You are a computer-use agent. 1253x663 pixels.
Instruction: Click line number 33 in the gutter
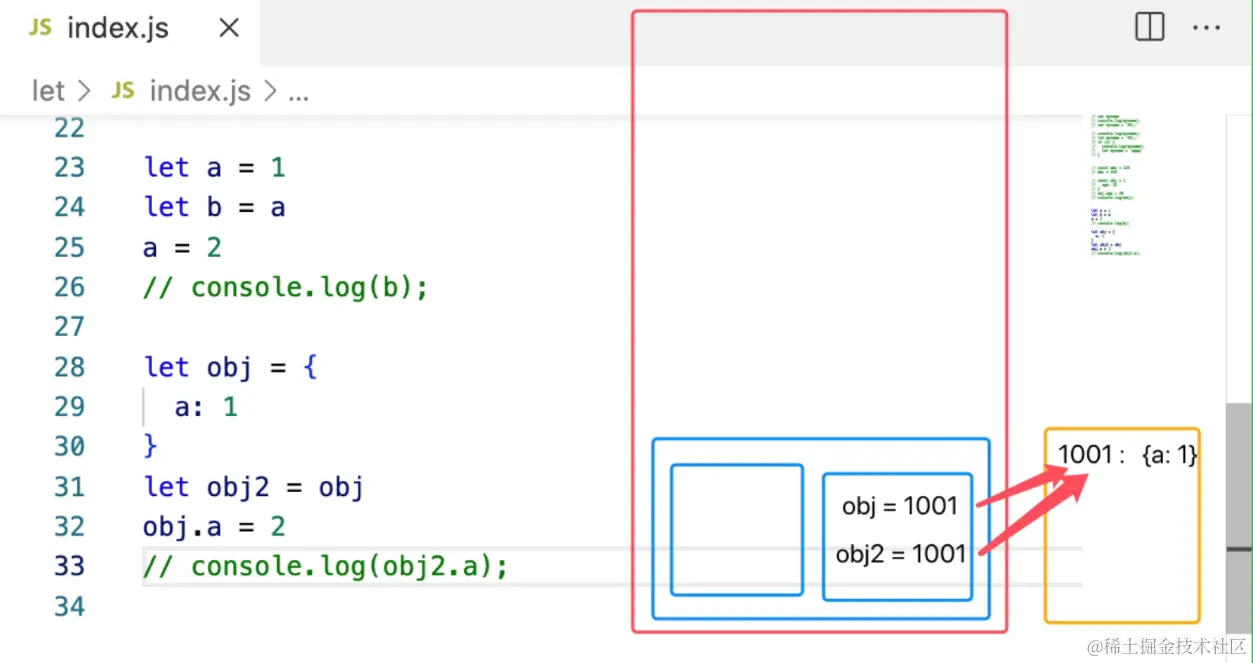click(x=69, y=566)
